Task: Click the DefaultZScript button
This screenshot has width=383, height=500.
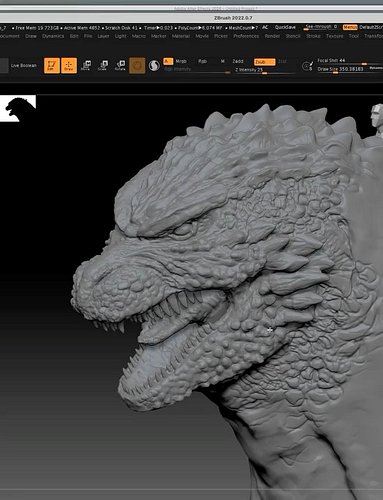Action: pos(371,27)
